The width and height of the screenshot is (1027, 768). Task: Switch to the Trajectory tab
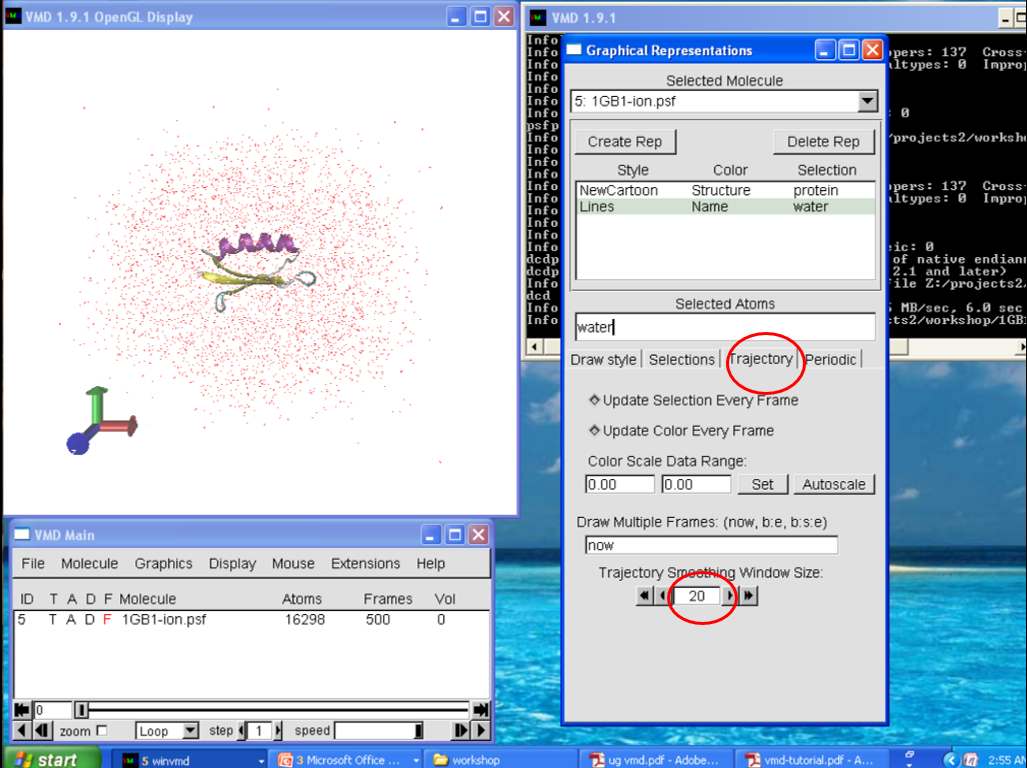click(760, 359)
